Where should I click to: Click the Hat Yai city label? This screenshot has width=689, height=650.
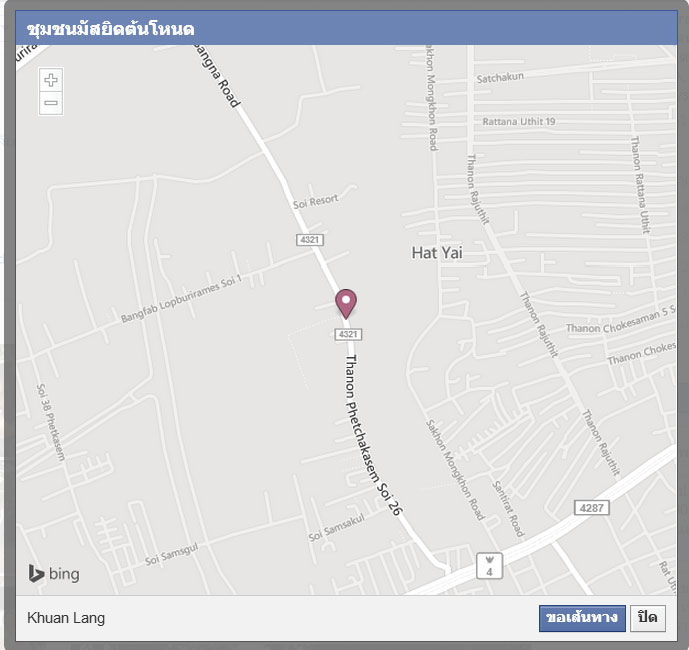(437, 253)
